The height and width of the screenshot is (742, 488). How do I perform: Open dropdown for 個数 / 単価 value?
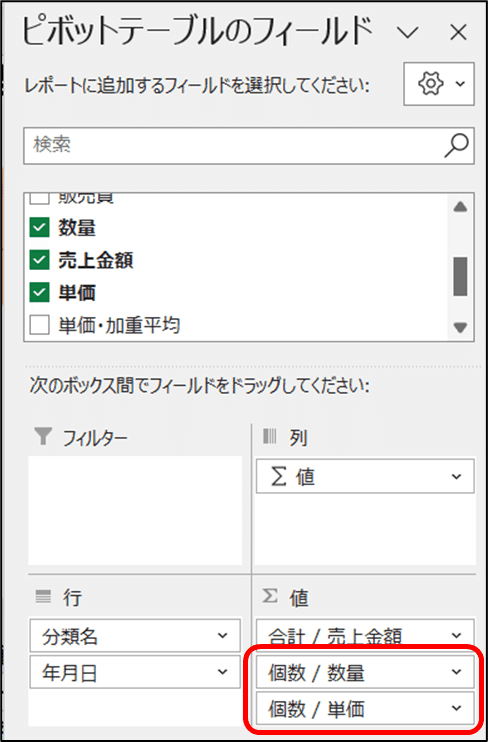click(456, 708)
